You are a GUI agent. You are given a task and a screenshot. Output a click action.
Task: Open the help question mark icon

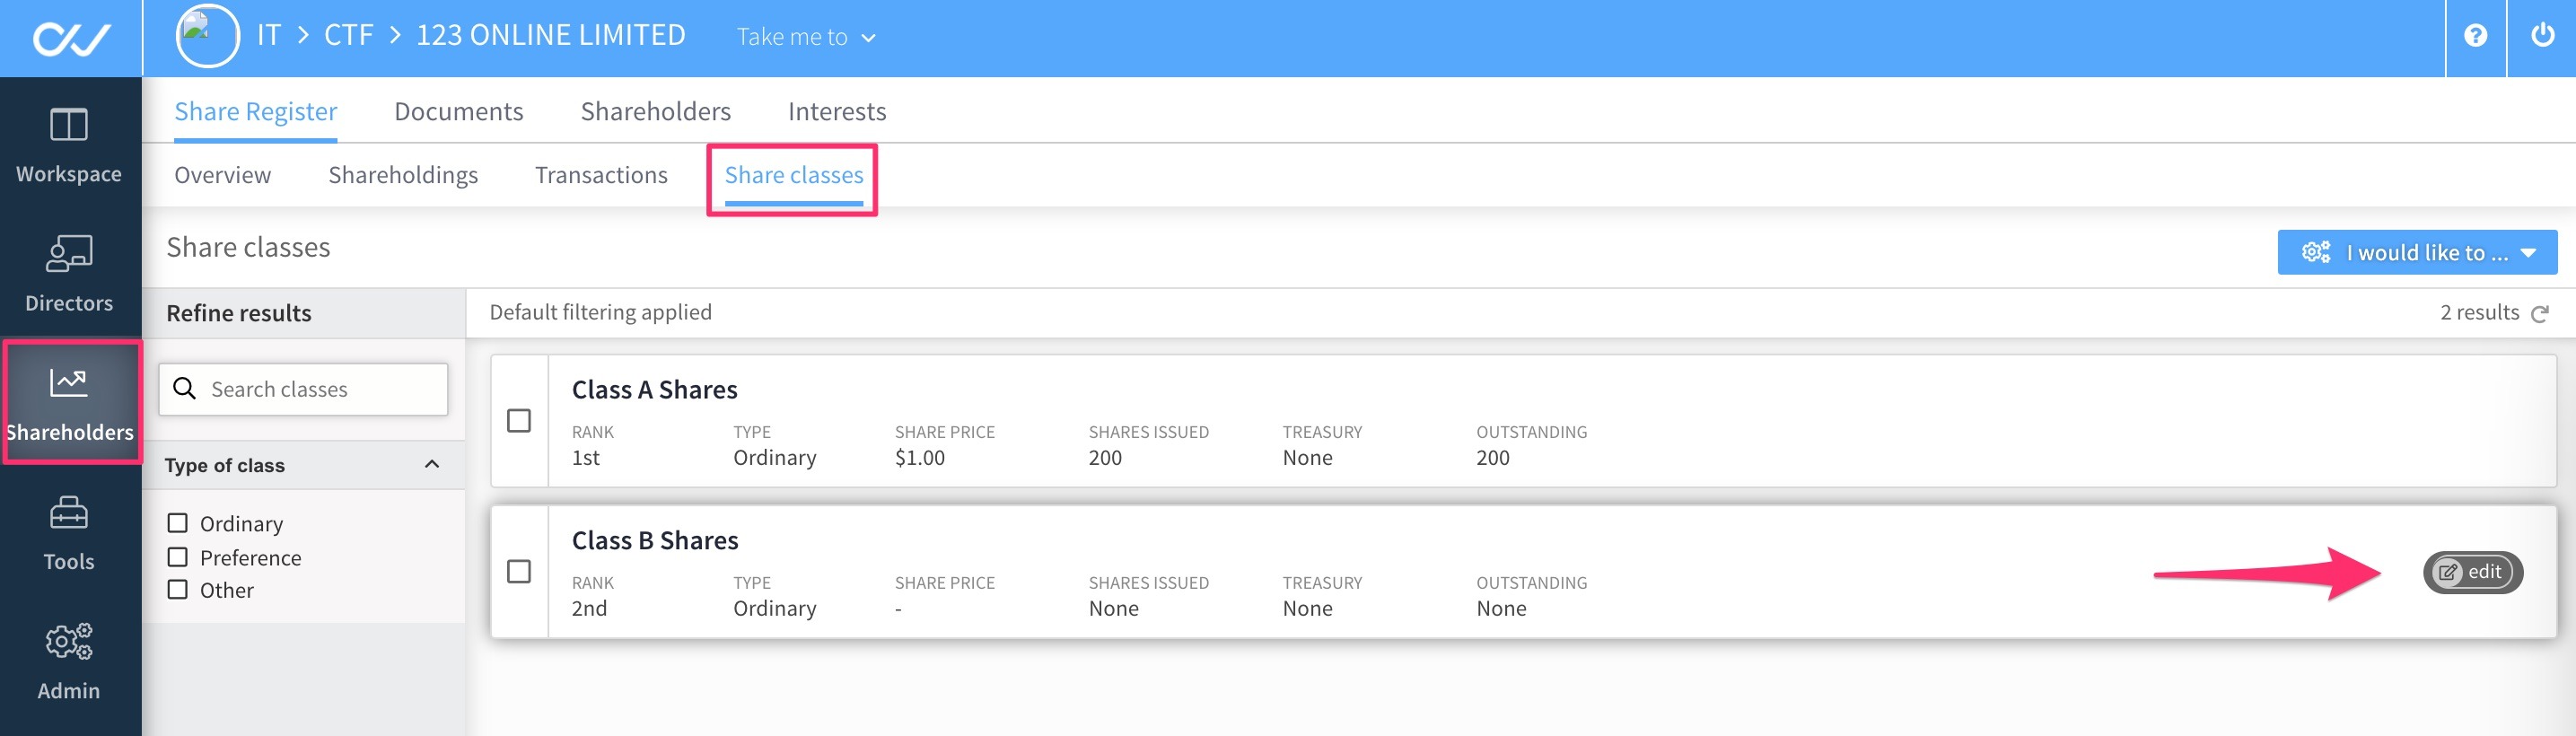click(2475, 36)
